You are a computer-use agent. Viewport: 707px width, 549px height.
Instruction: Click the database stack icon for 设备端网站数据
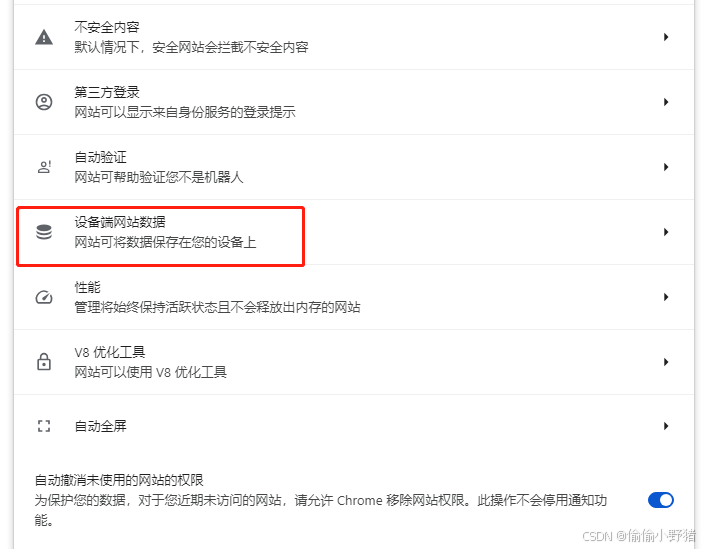coord(44,232)
